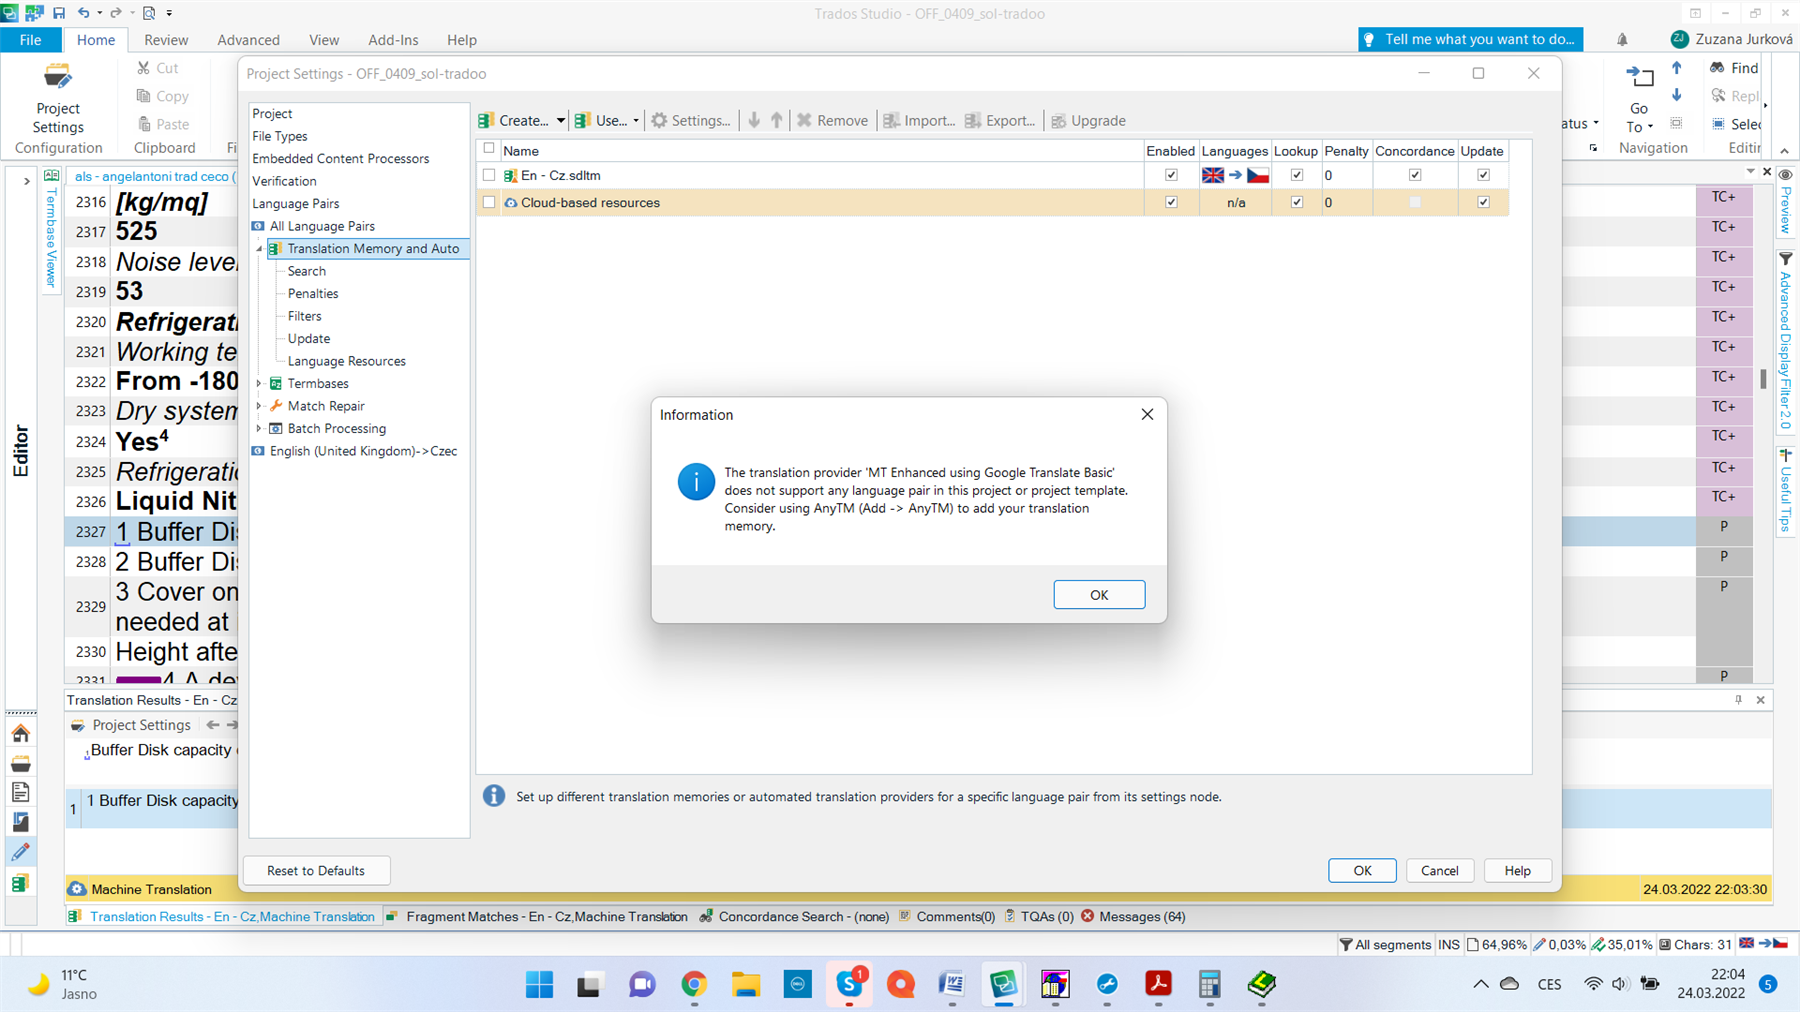This screenshot has height=1012, width=1800.
Task: Expand the Termbases tree node
Action: [260, 383]
